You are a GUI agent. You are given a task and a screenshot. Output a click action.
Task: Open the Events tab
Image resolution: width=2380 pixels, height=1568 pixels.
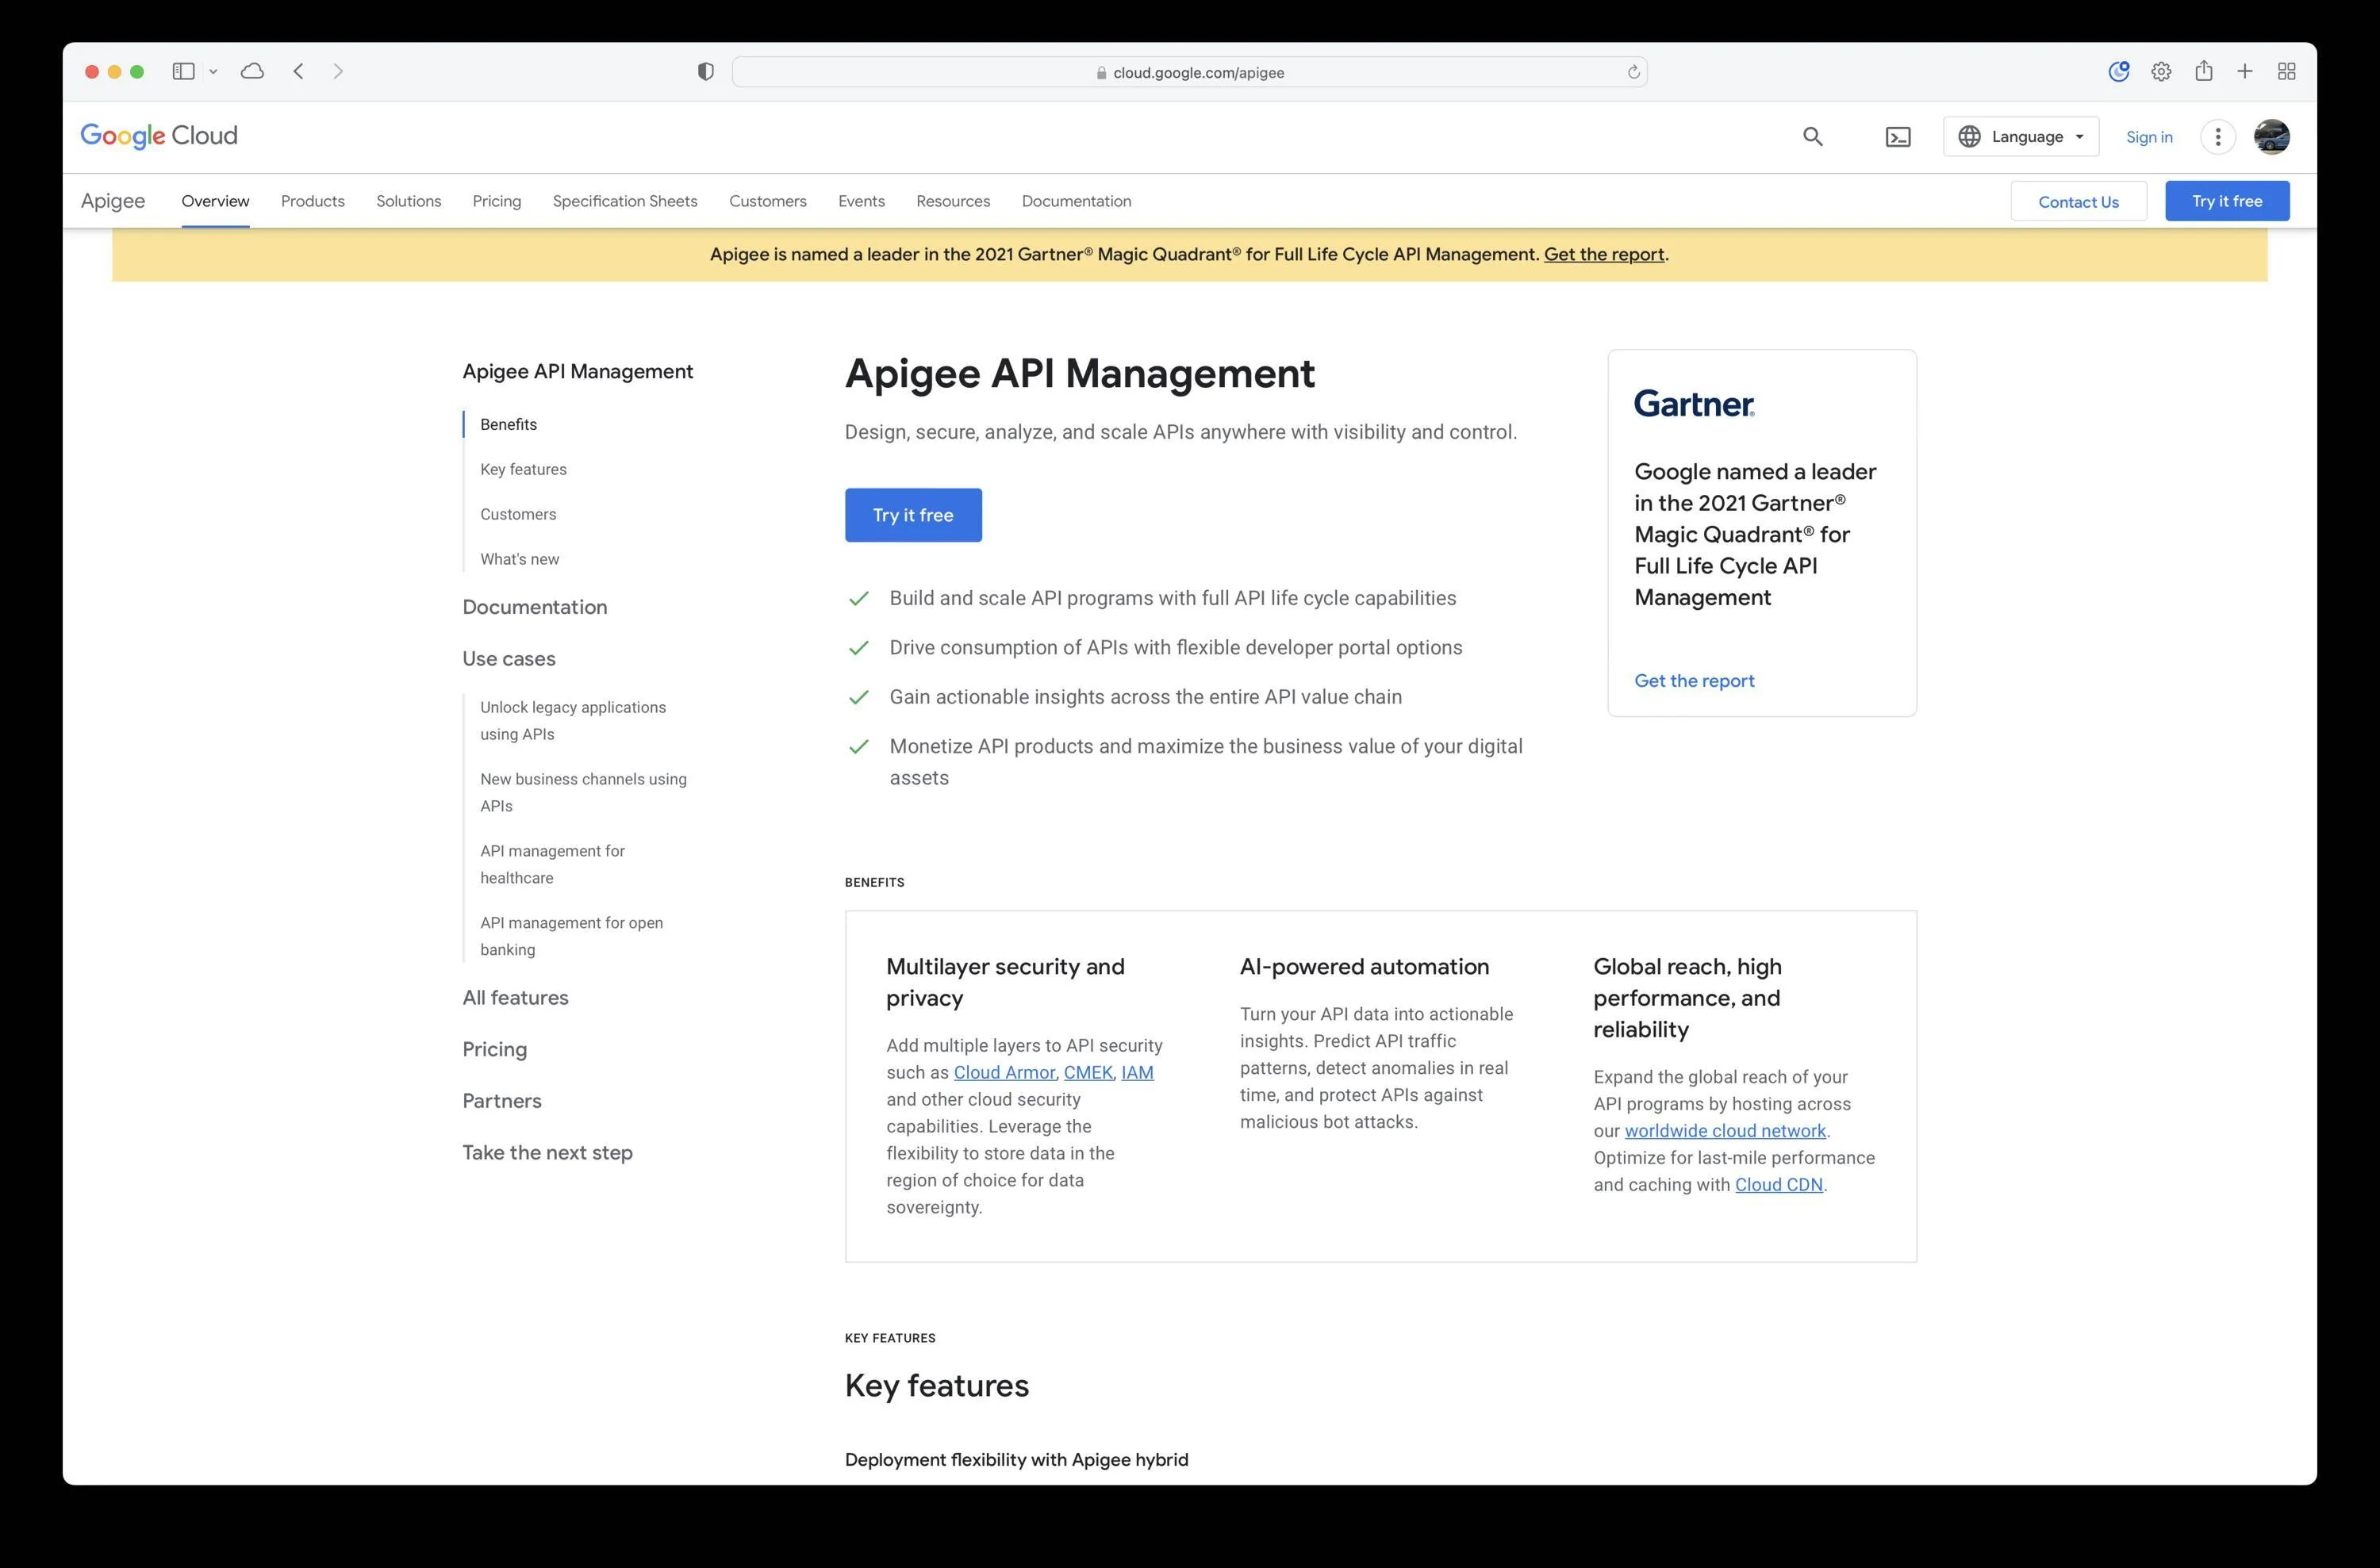(861, 201)
